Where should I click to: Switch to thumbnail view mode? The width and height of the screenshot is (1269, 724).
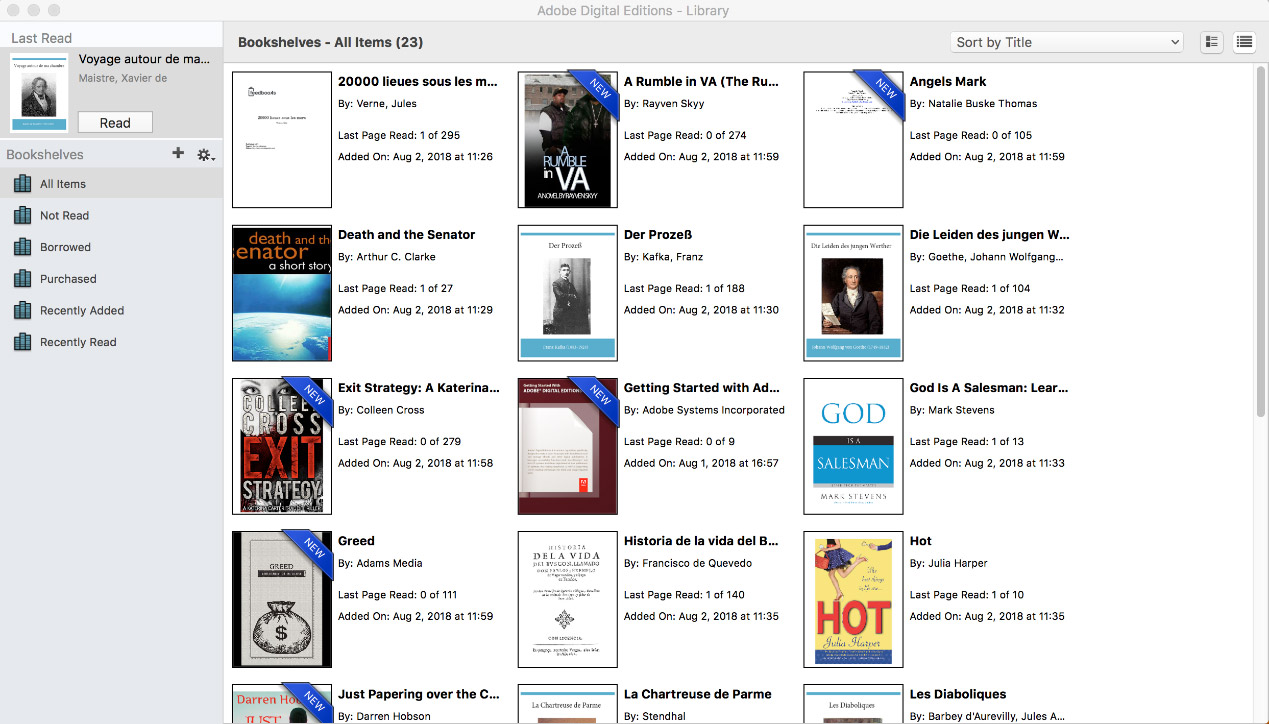pyautogui.click(x=1212, y=42)
